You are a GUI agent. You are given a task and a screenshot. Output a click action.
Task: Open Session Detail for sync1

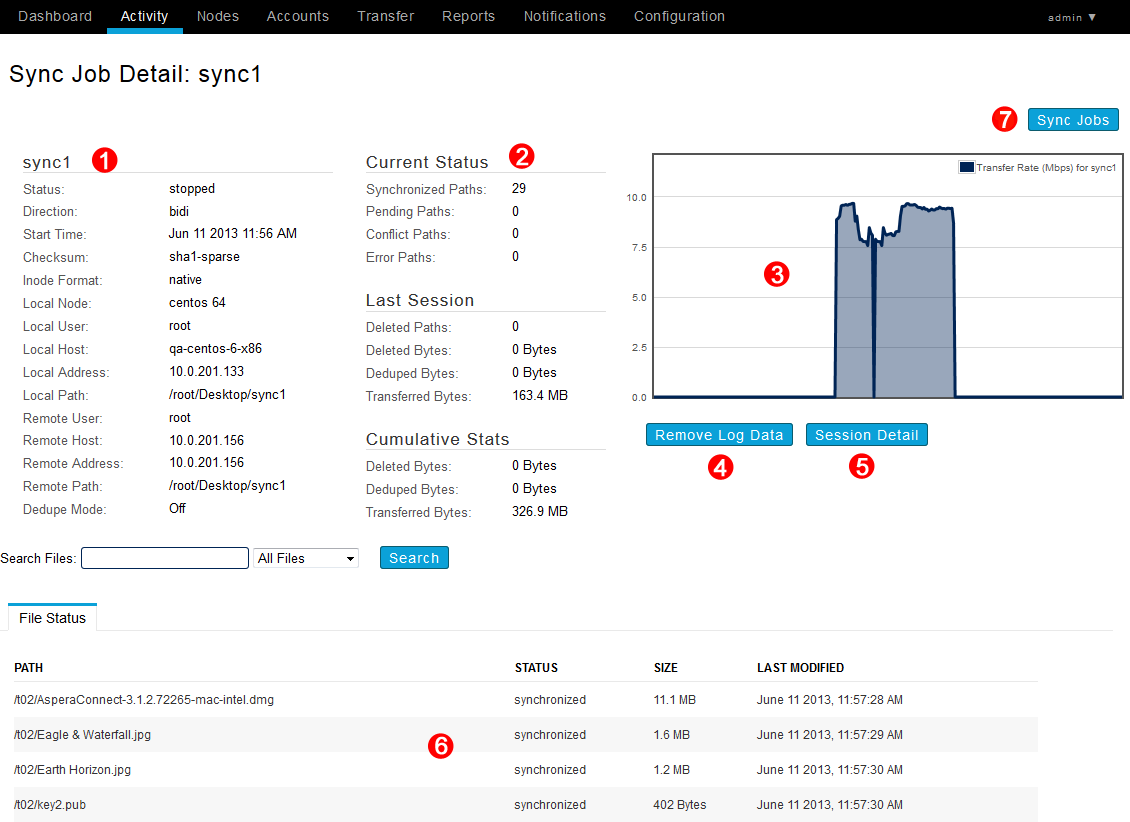tap(866, 434)
